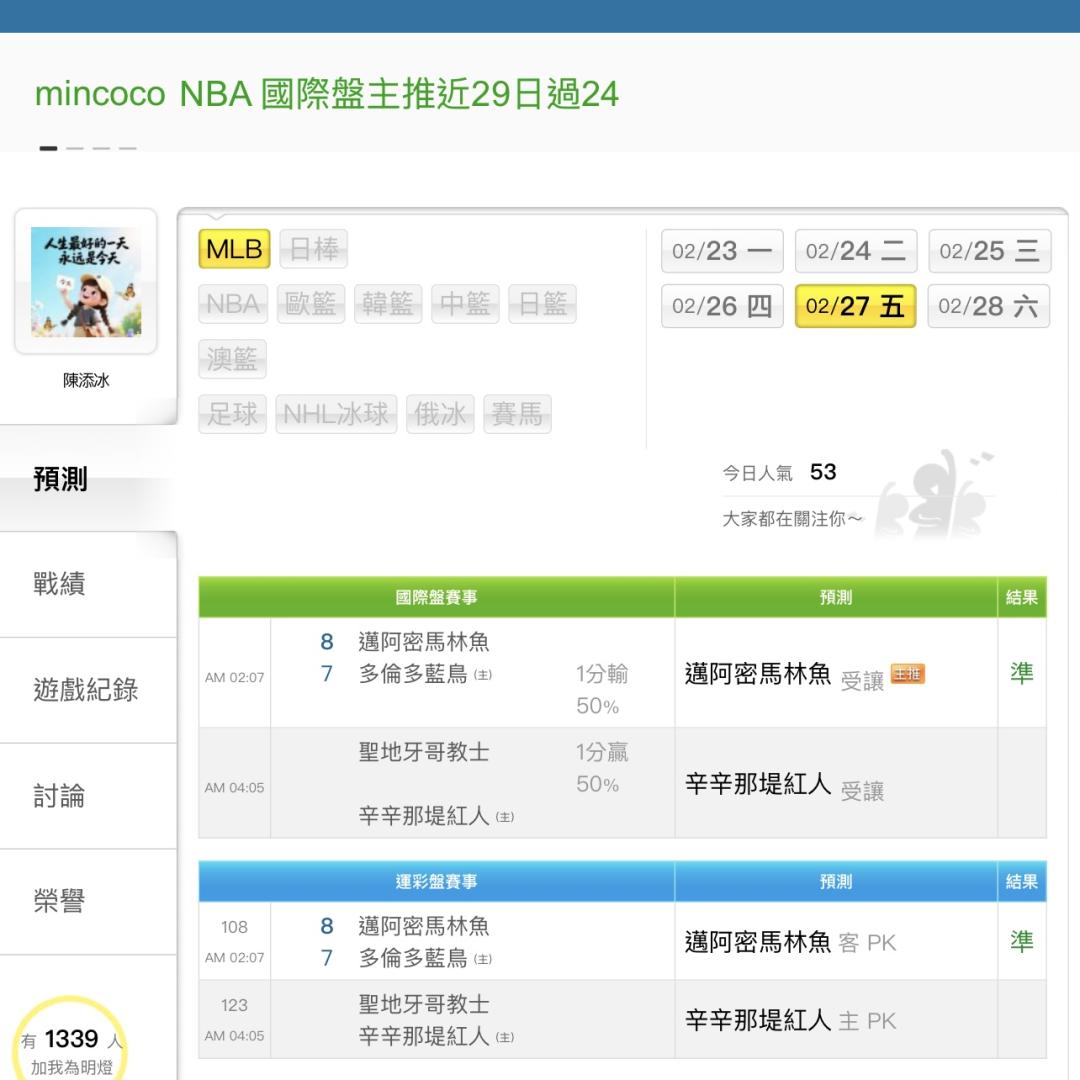Open the 預測 sidebar tab
The image size is (1080, 1080).
pos(60,479)
